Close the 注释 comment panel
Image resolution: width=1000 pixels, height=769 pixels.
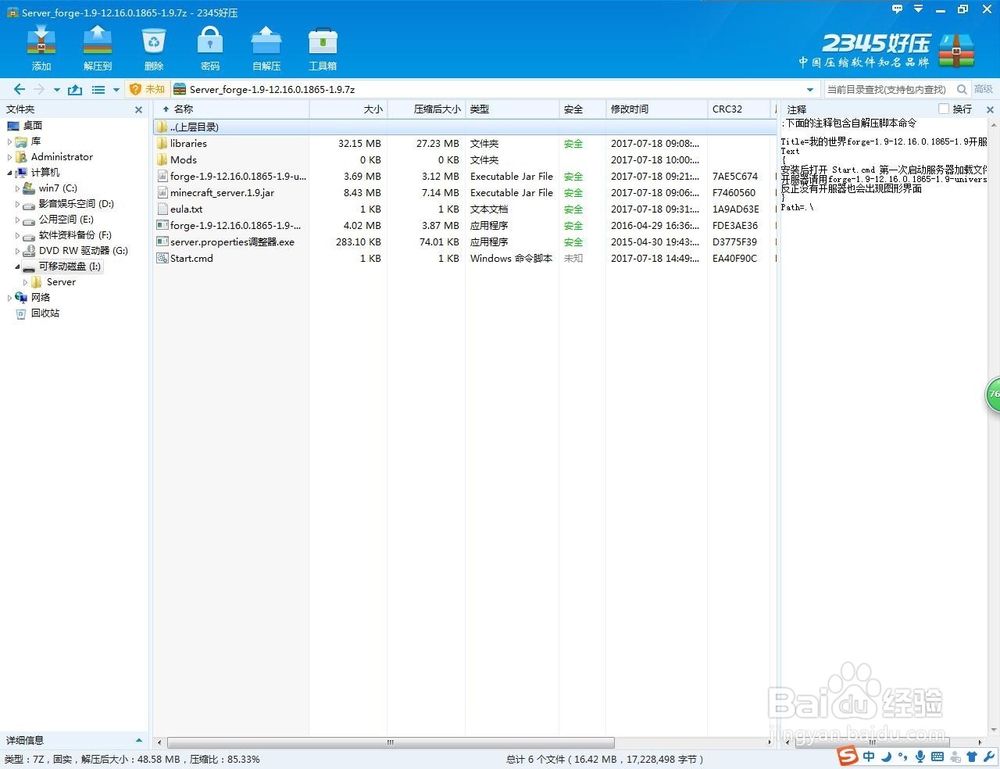click(990, 110)
